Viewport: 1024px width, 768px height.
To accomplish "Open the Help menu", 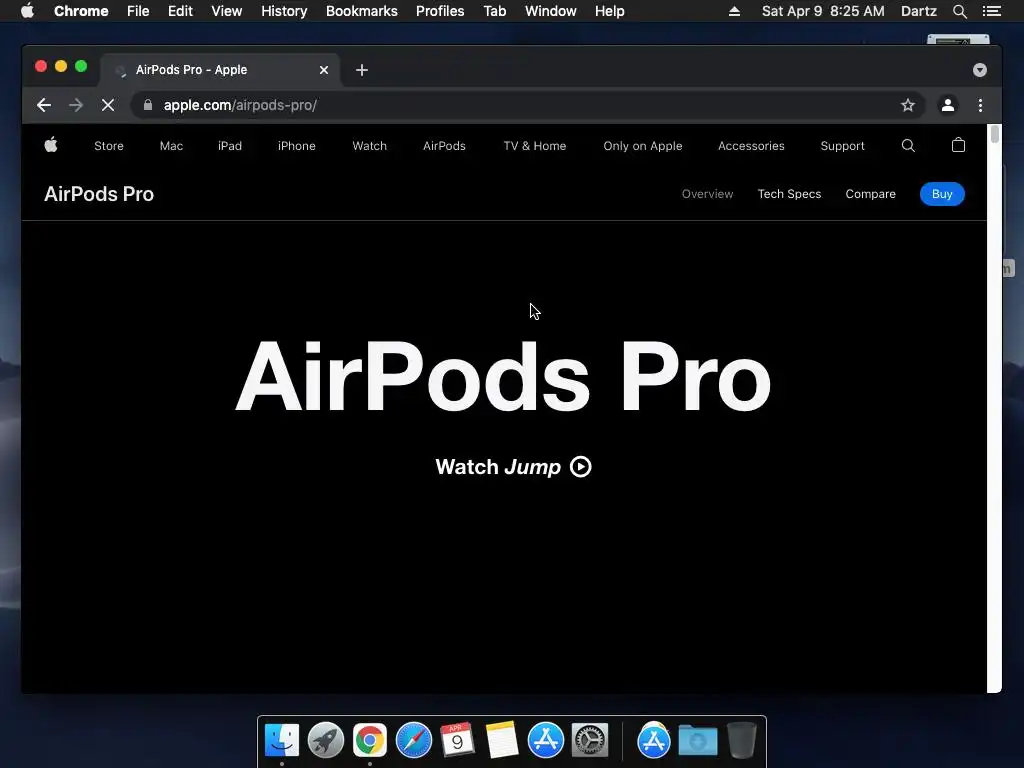I will pos(609,11).
